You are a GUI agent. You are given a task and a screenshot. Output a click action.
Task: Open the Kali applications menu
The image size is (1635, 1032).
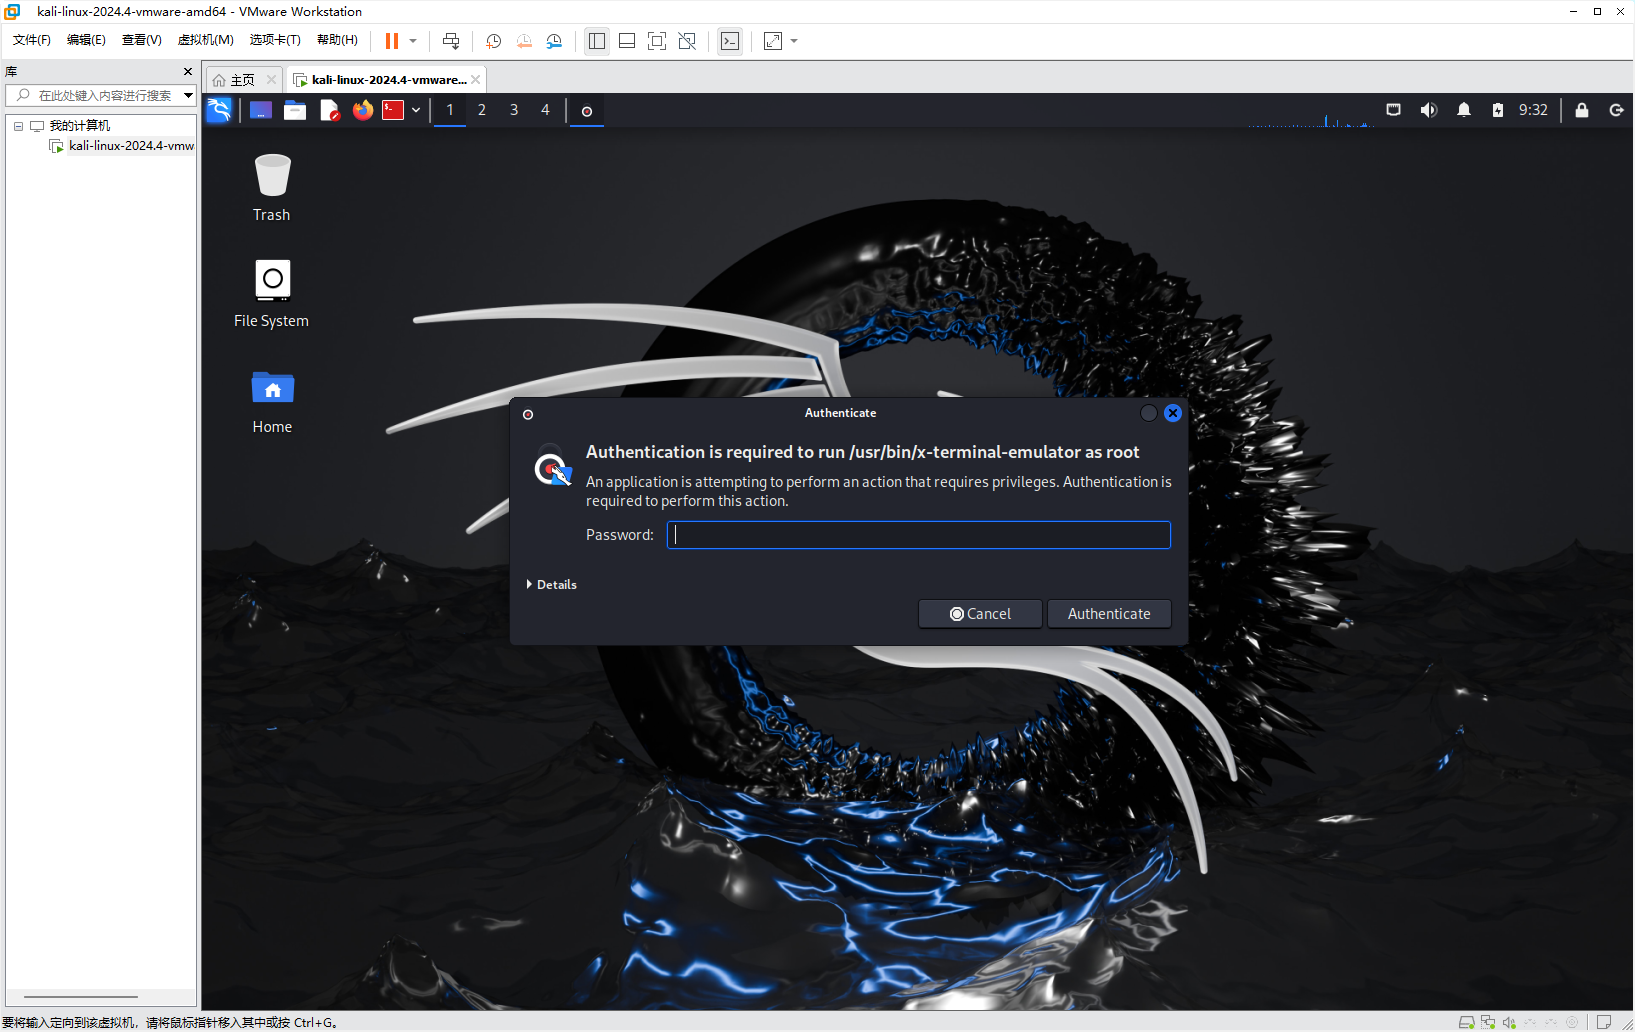pos(219,110)
